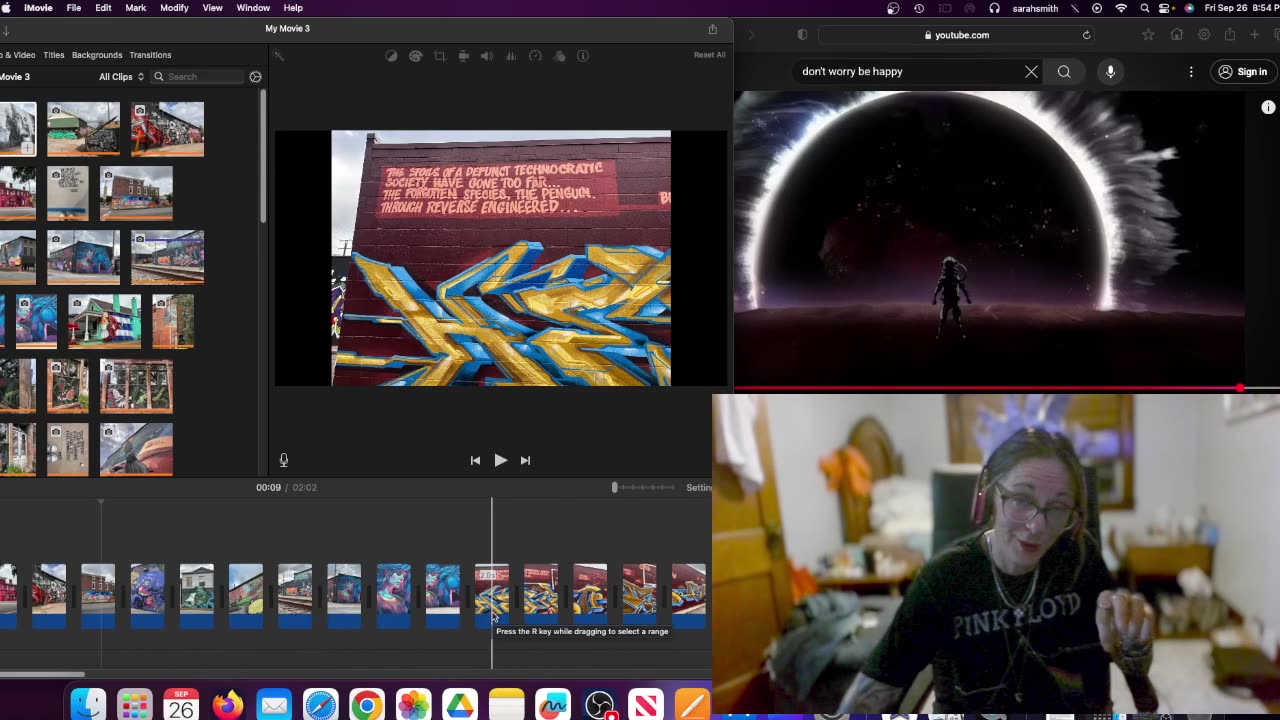Open the Noise Reduction and Equalizer tool
The width and height of the screenshot is (1280, 720).
coord(511,56)
